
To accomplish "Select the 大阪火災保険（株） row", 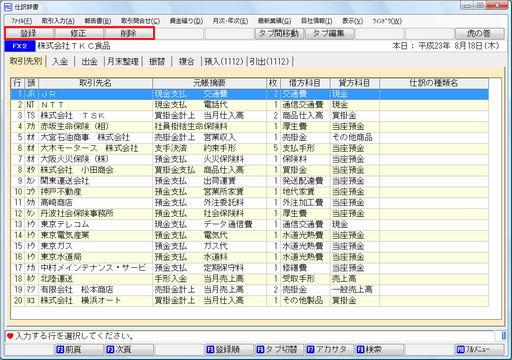I will pyautogui.click(x=250, y=159).
